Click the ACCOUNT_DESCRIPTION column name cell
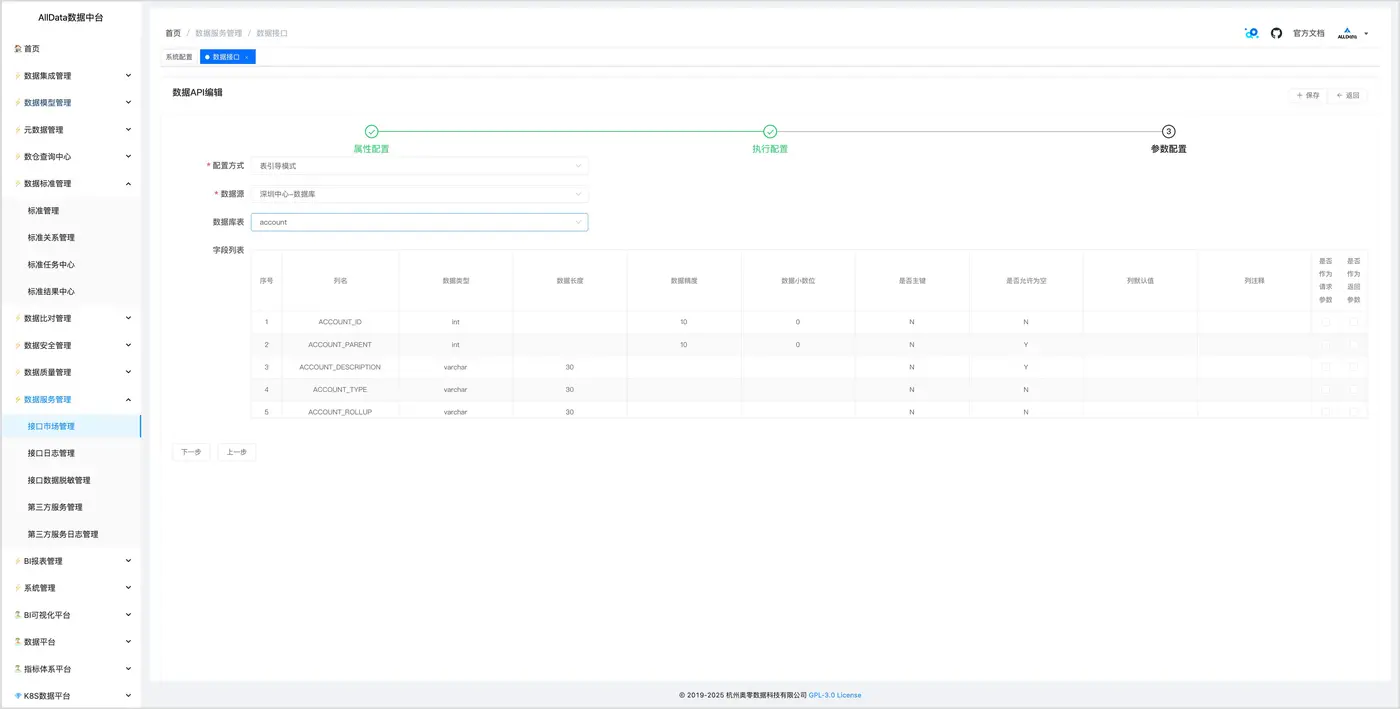The width and height of the screenshot is (1400, 709). pyautogui.click(x=340, y=367)
